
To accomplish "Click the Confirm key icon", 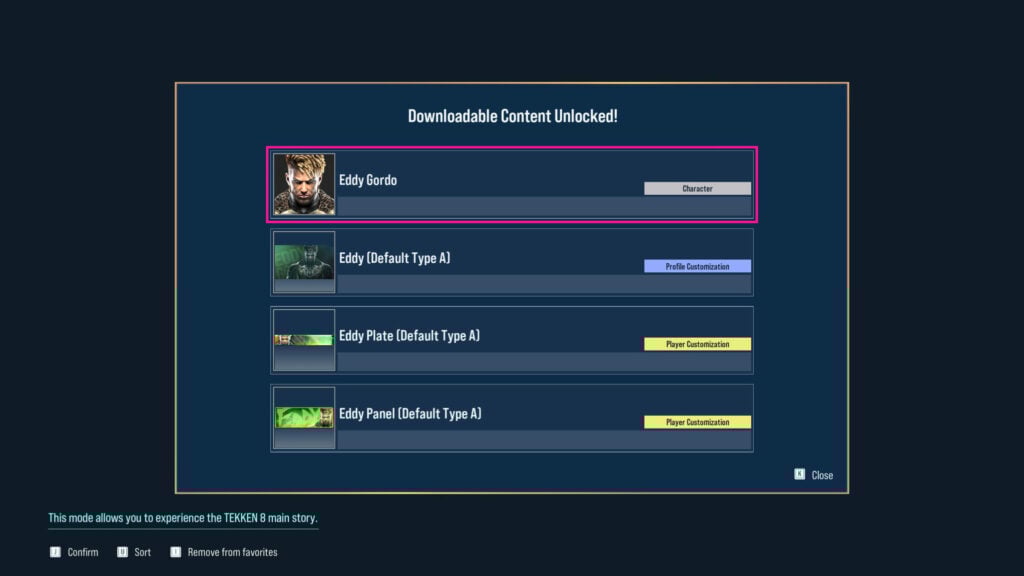I will click(x=55, y=552).
